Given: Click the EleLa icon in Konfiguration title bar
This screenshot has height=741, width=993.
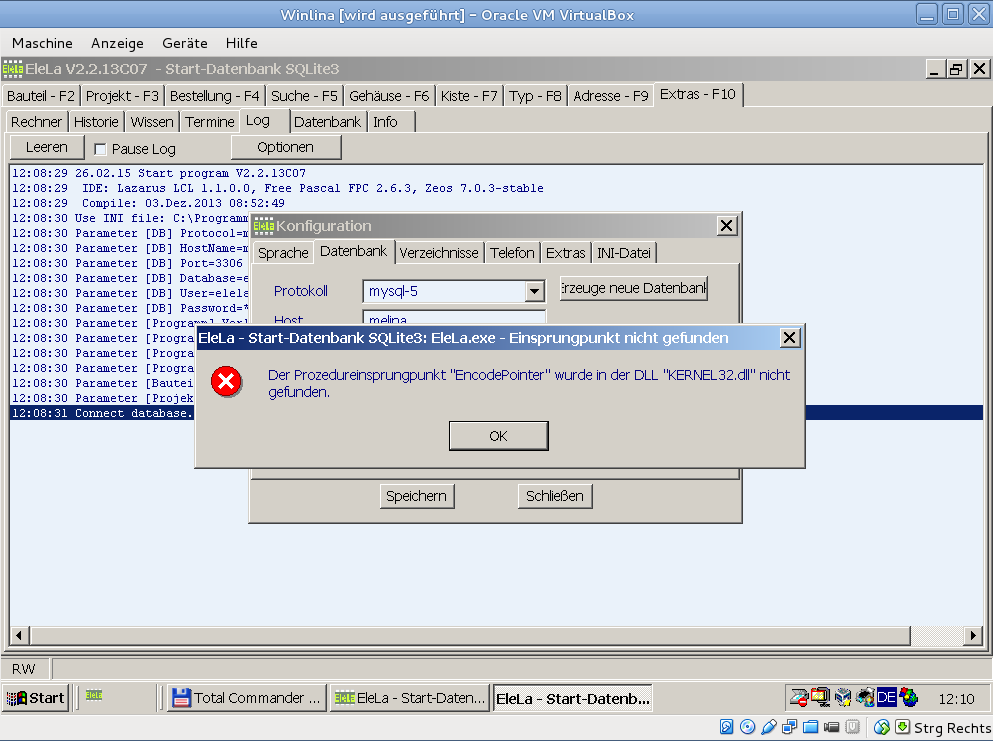Looking at the screenshot, I should tap(263, 226).
